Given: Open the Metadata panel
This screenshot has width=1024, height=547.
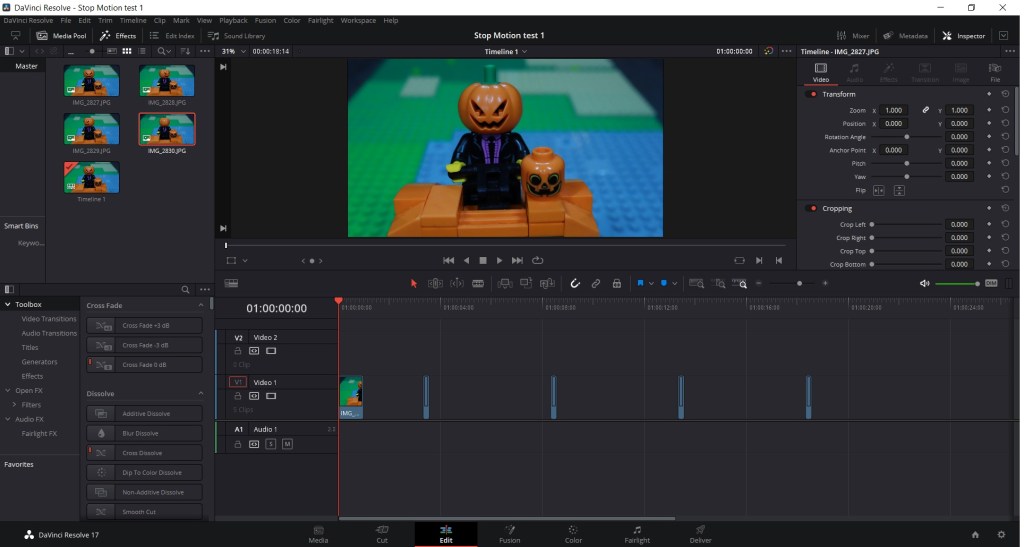Looking at the screenshot, I should (905, 36).
